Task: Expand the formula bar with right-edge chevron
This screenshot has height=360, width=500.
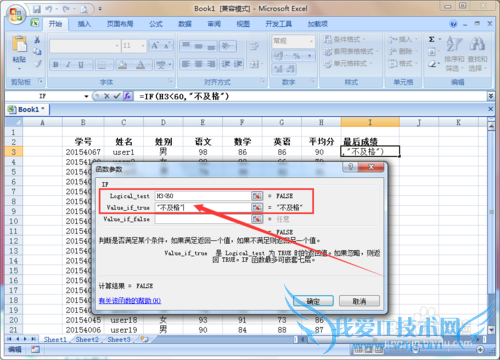Action: [x=491, y=96]
